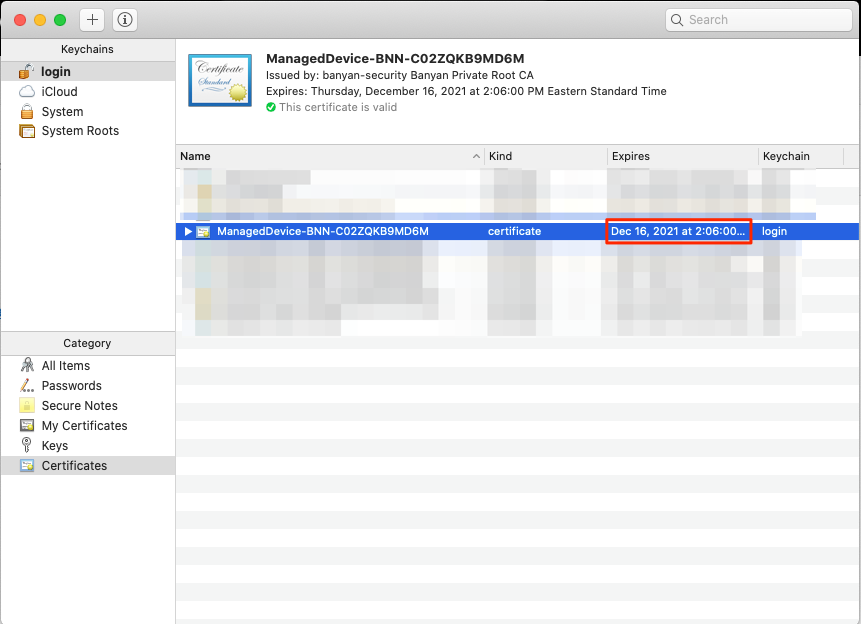Click the plus button to add keychain item

pyautogui.click(x=92, y=20)
